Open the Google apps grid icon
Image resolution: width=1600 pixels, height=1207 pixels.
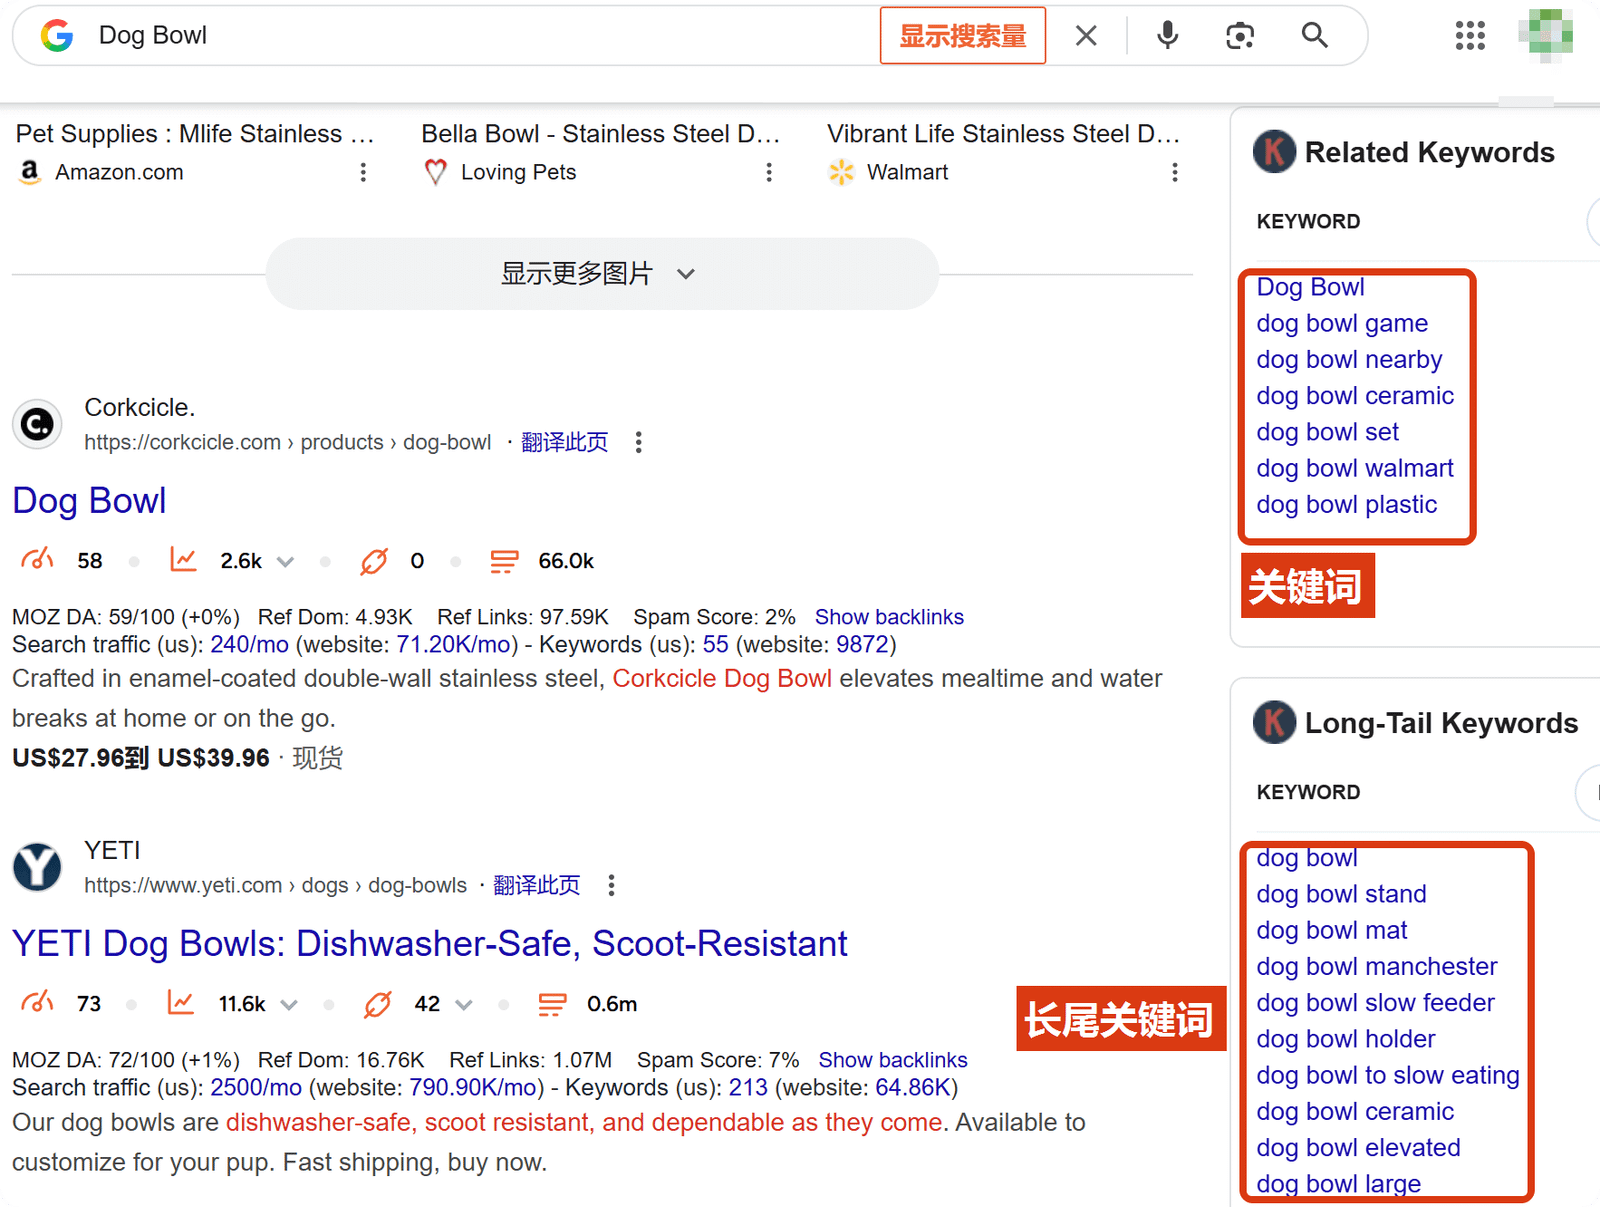coord(1470,36)
